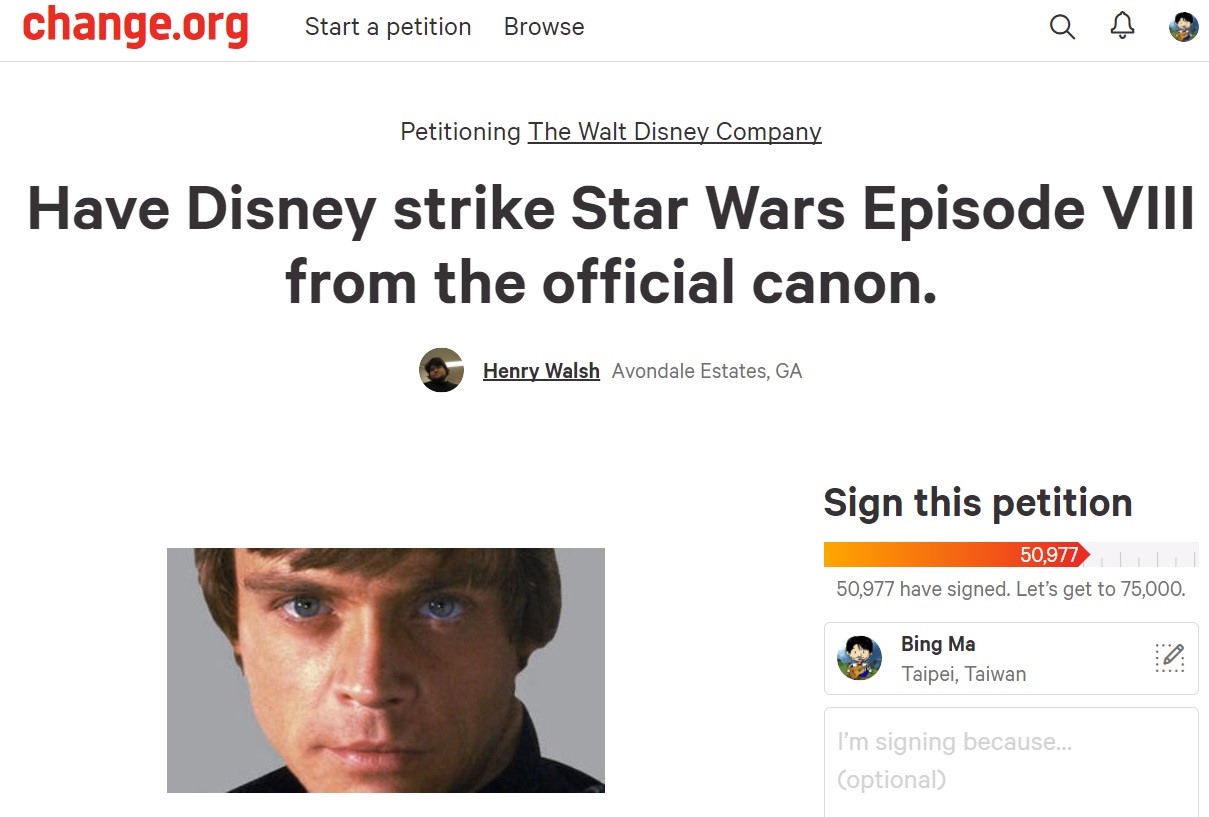
Task: Check the notifications bell icon
Action: [1123, 26]
